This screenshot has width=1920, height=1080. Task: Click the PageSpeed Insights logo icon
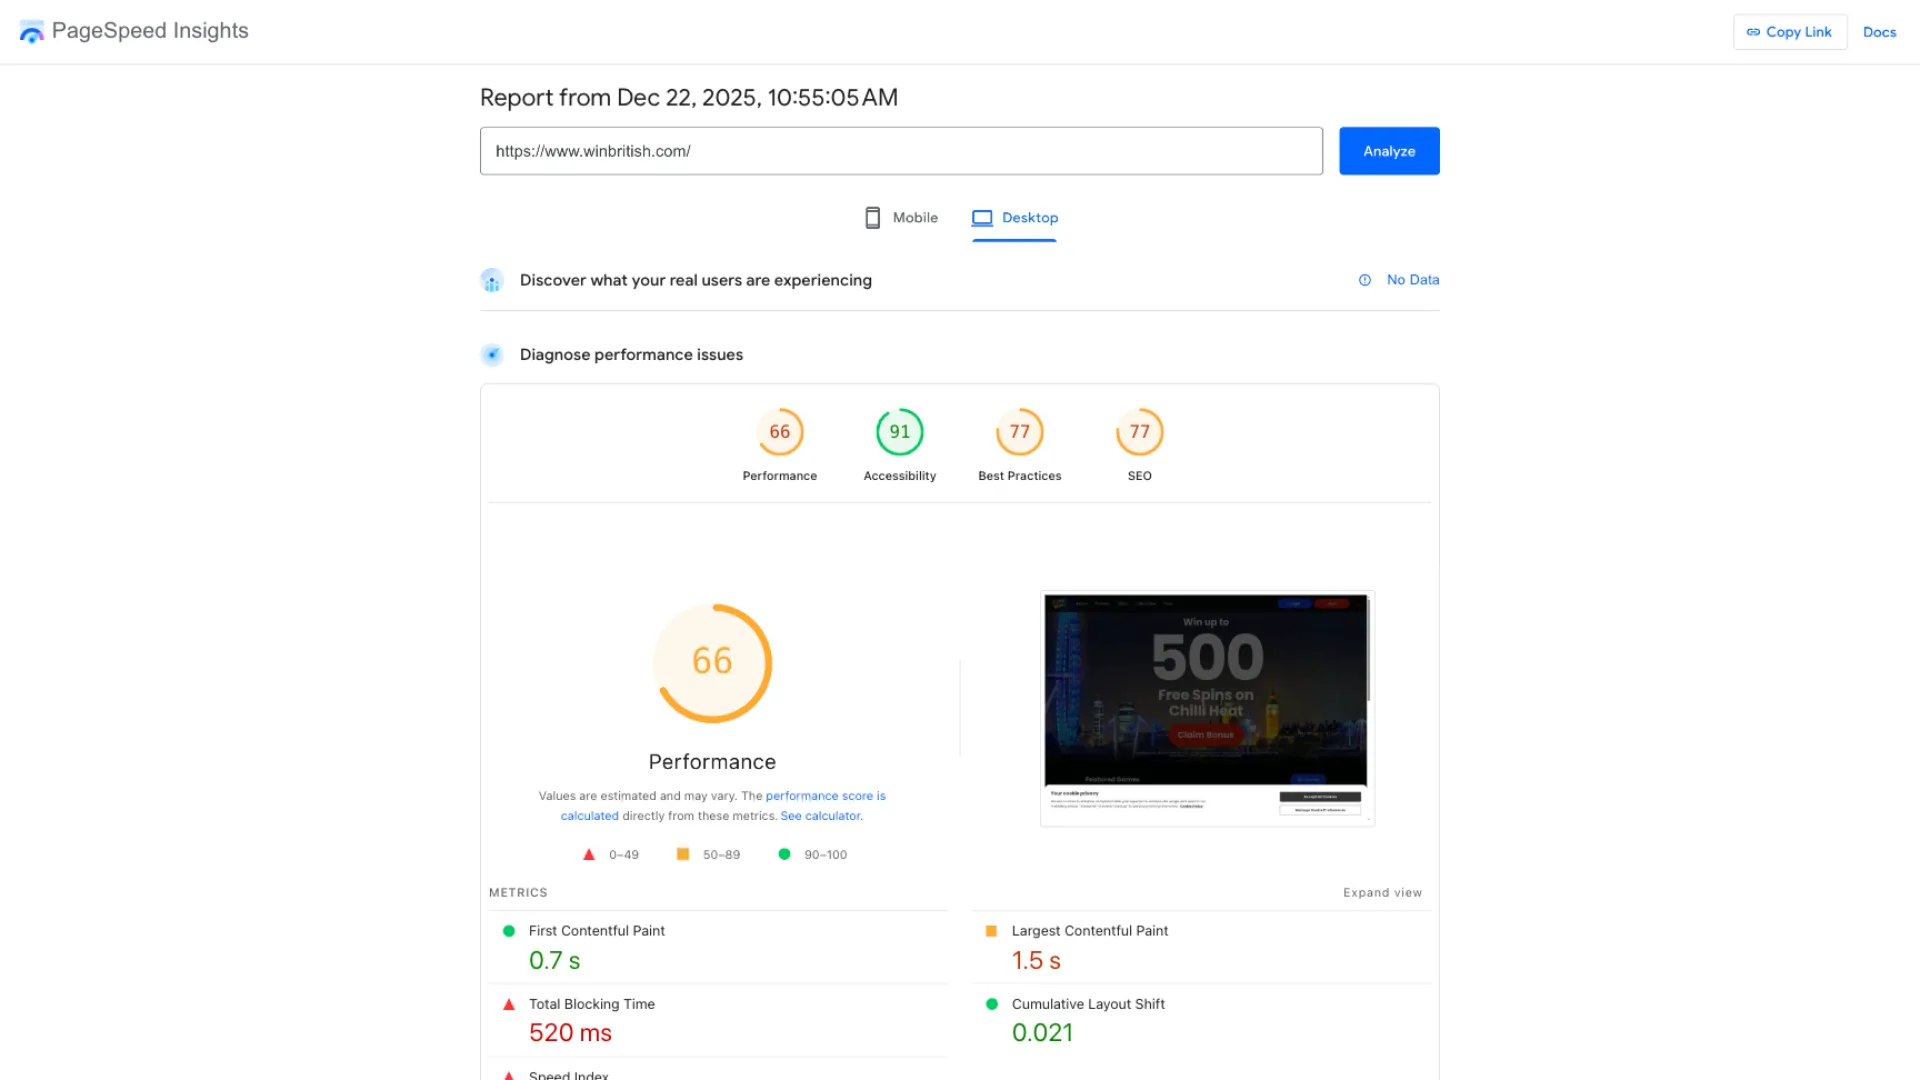pyautogui.click(x=30, y=31)
